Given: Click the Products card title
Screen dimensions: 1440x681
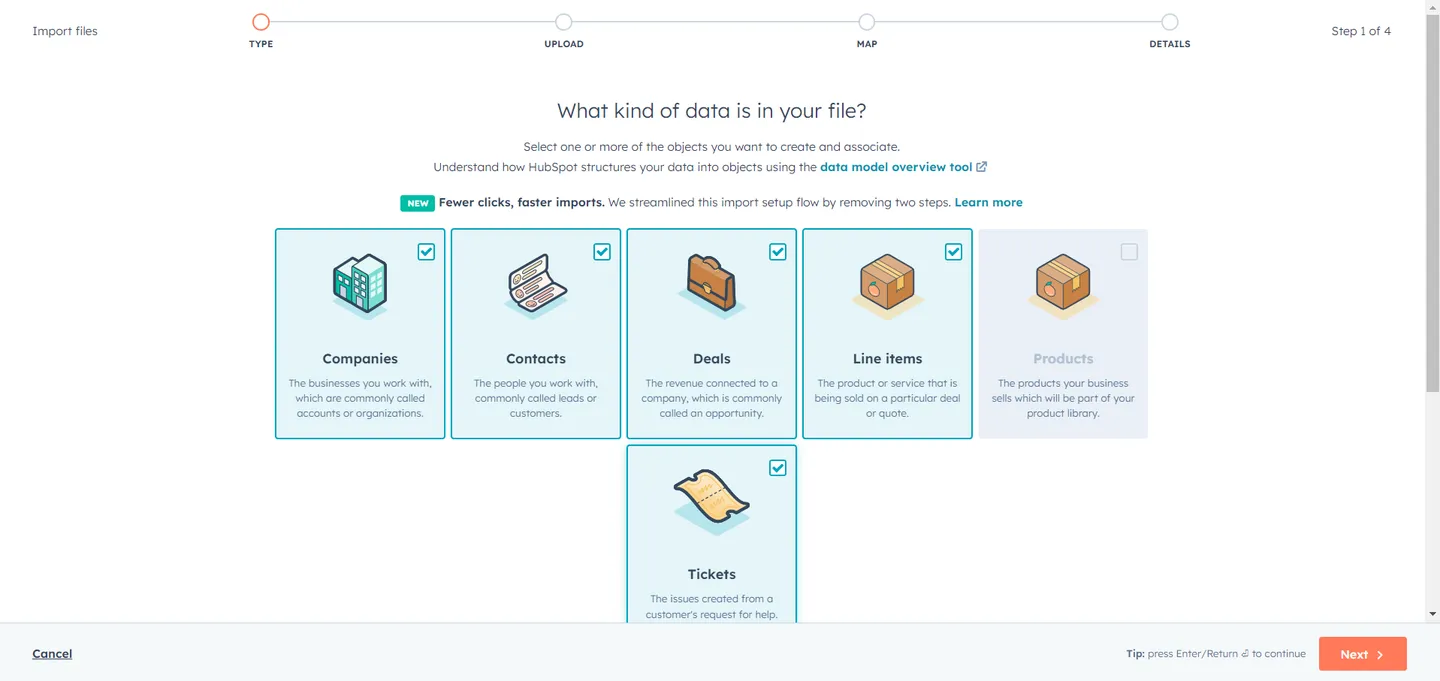Looking at the screenshot, I should (x=1063, y=359).
